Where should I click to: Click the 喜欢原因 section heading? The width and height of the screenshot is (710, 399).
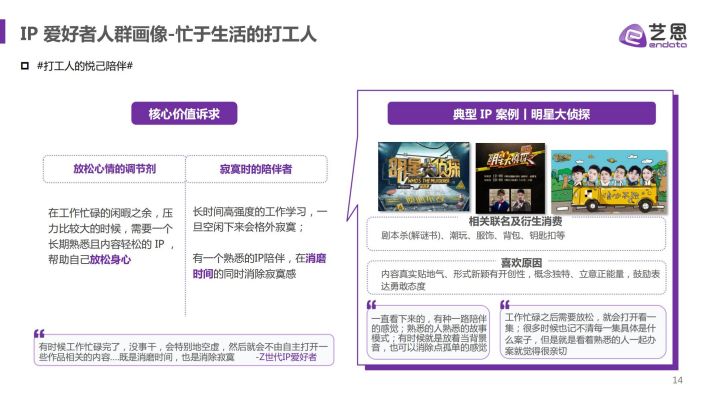tap(521, 263)
